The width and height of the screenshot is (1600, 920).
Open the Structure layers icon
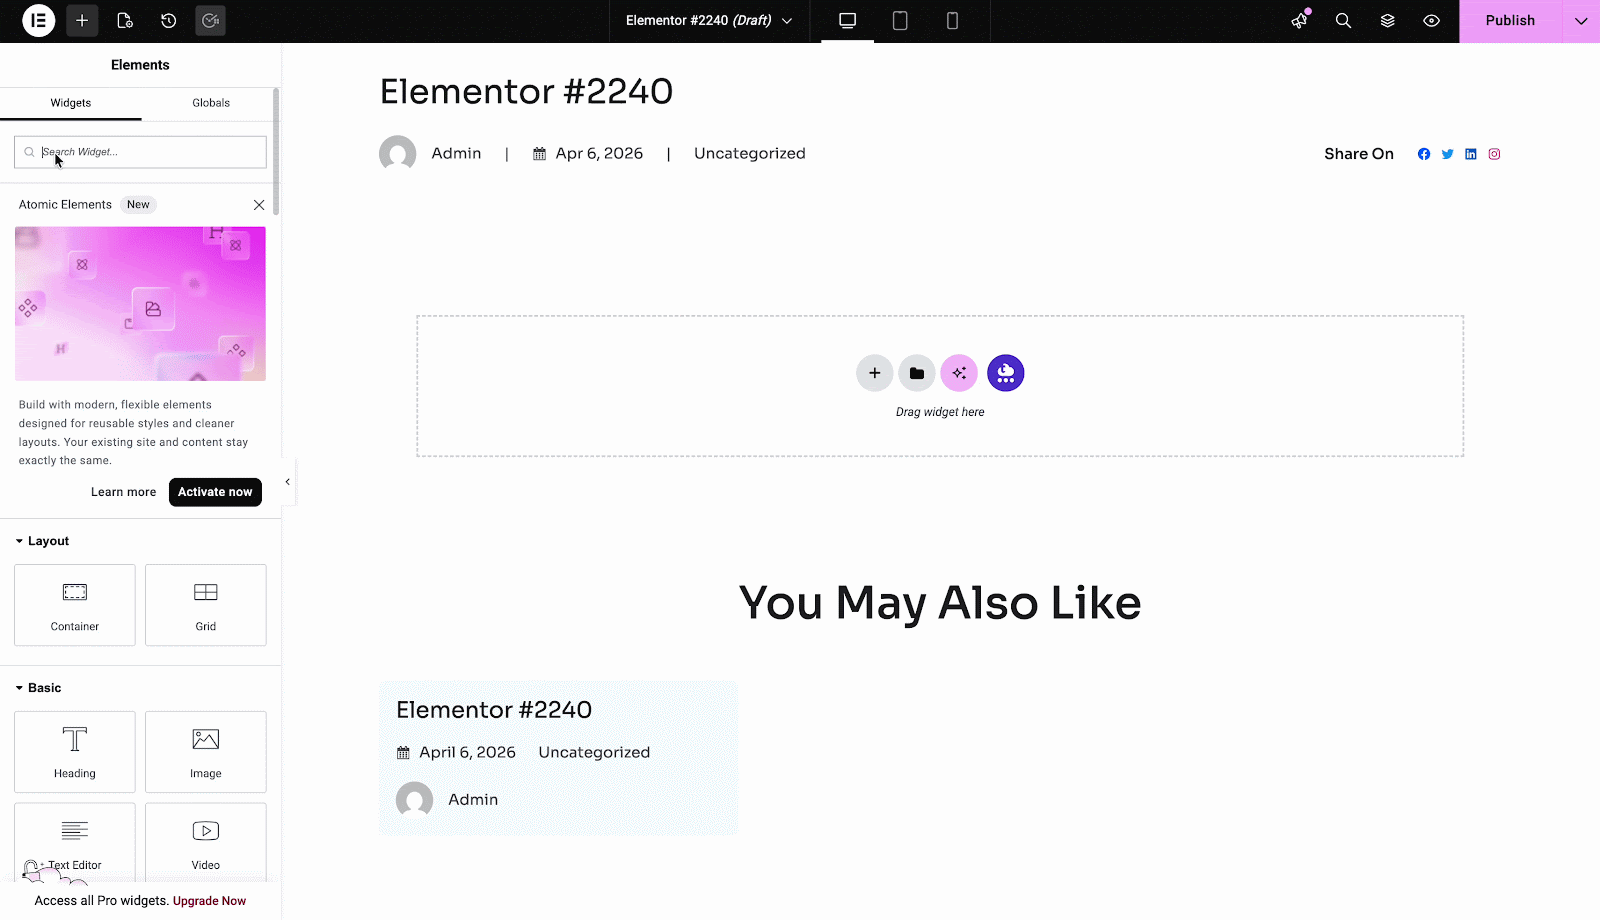point(1387,20)
